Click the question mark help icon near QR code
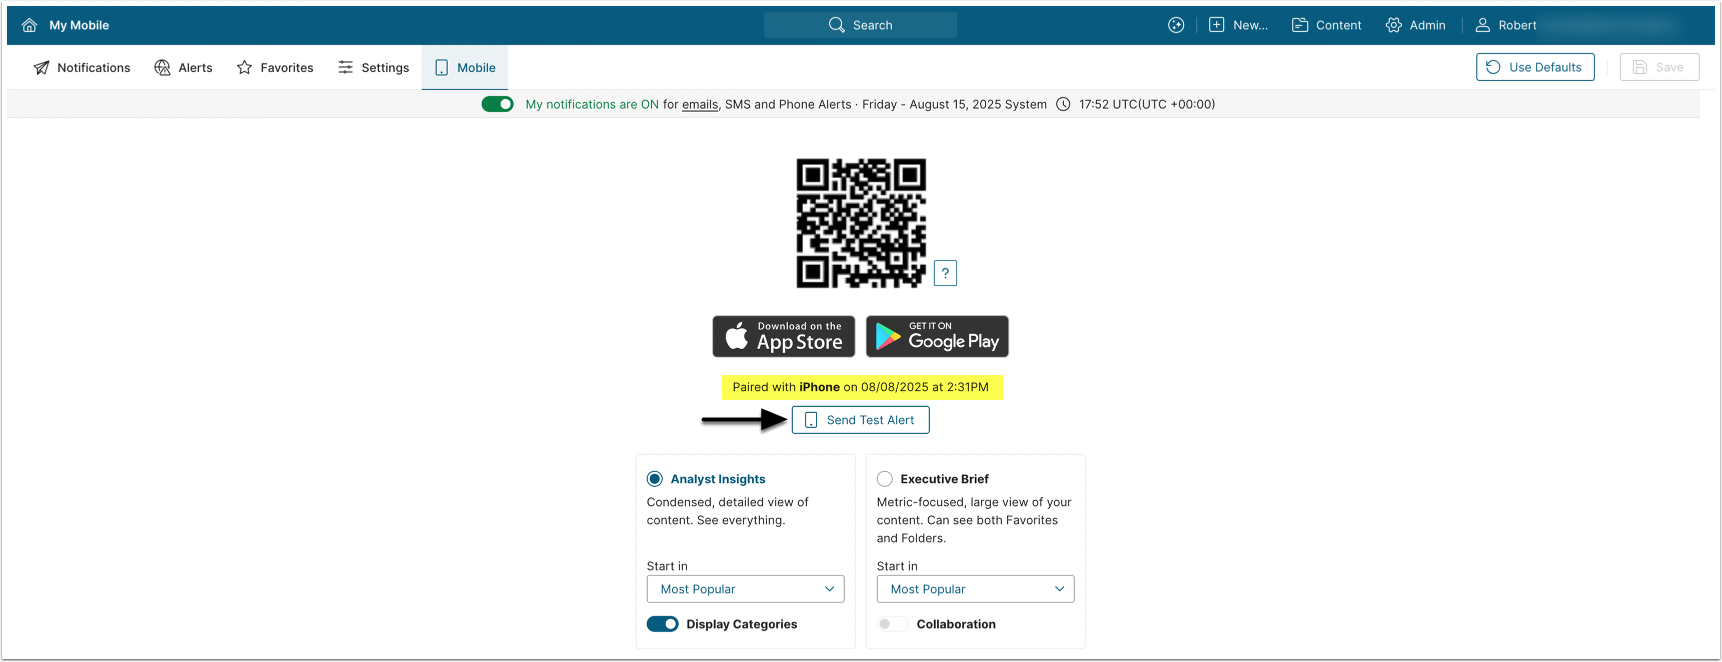The width and height of the screenshot is (1722, 662). tap(945, 273)
